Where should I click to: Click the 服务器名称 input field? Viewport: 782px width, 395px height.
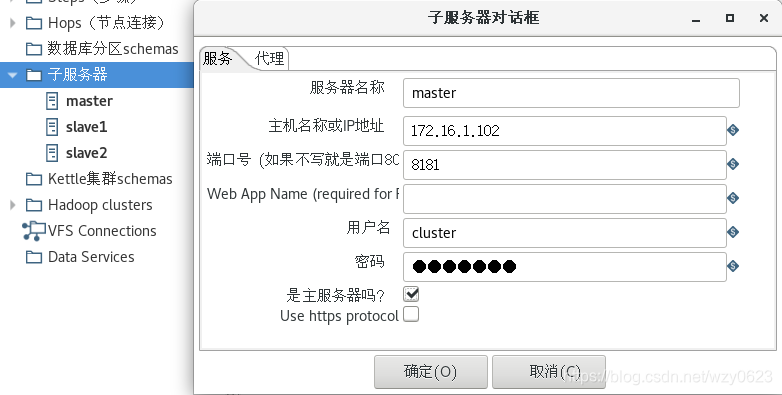571,93
